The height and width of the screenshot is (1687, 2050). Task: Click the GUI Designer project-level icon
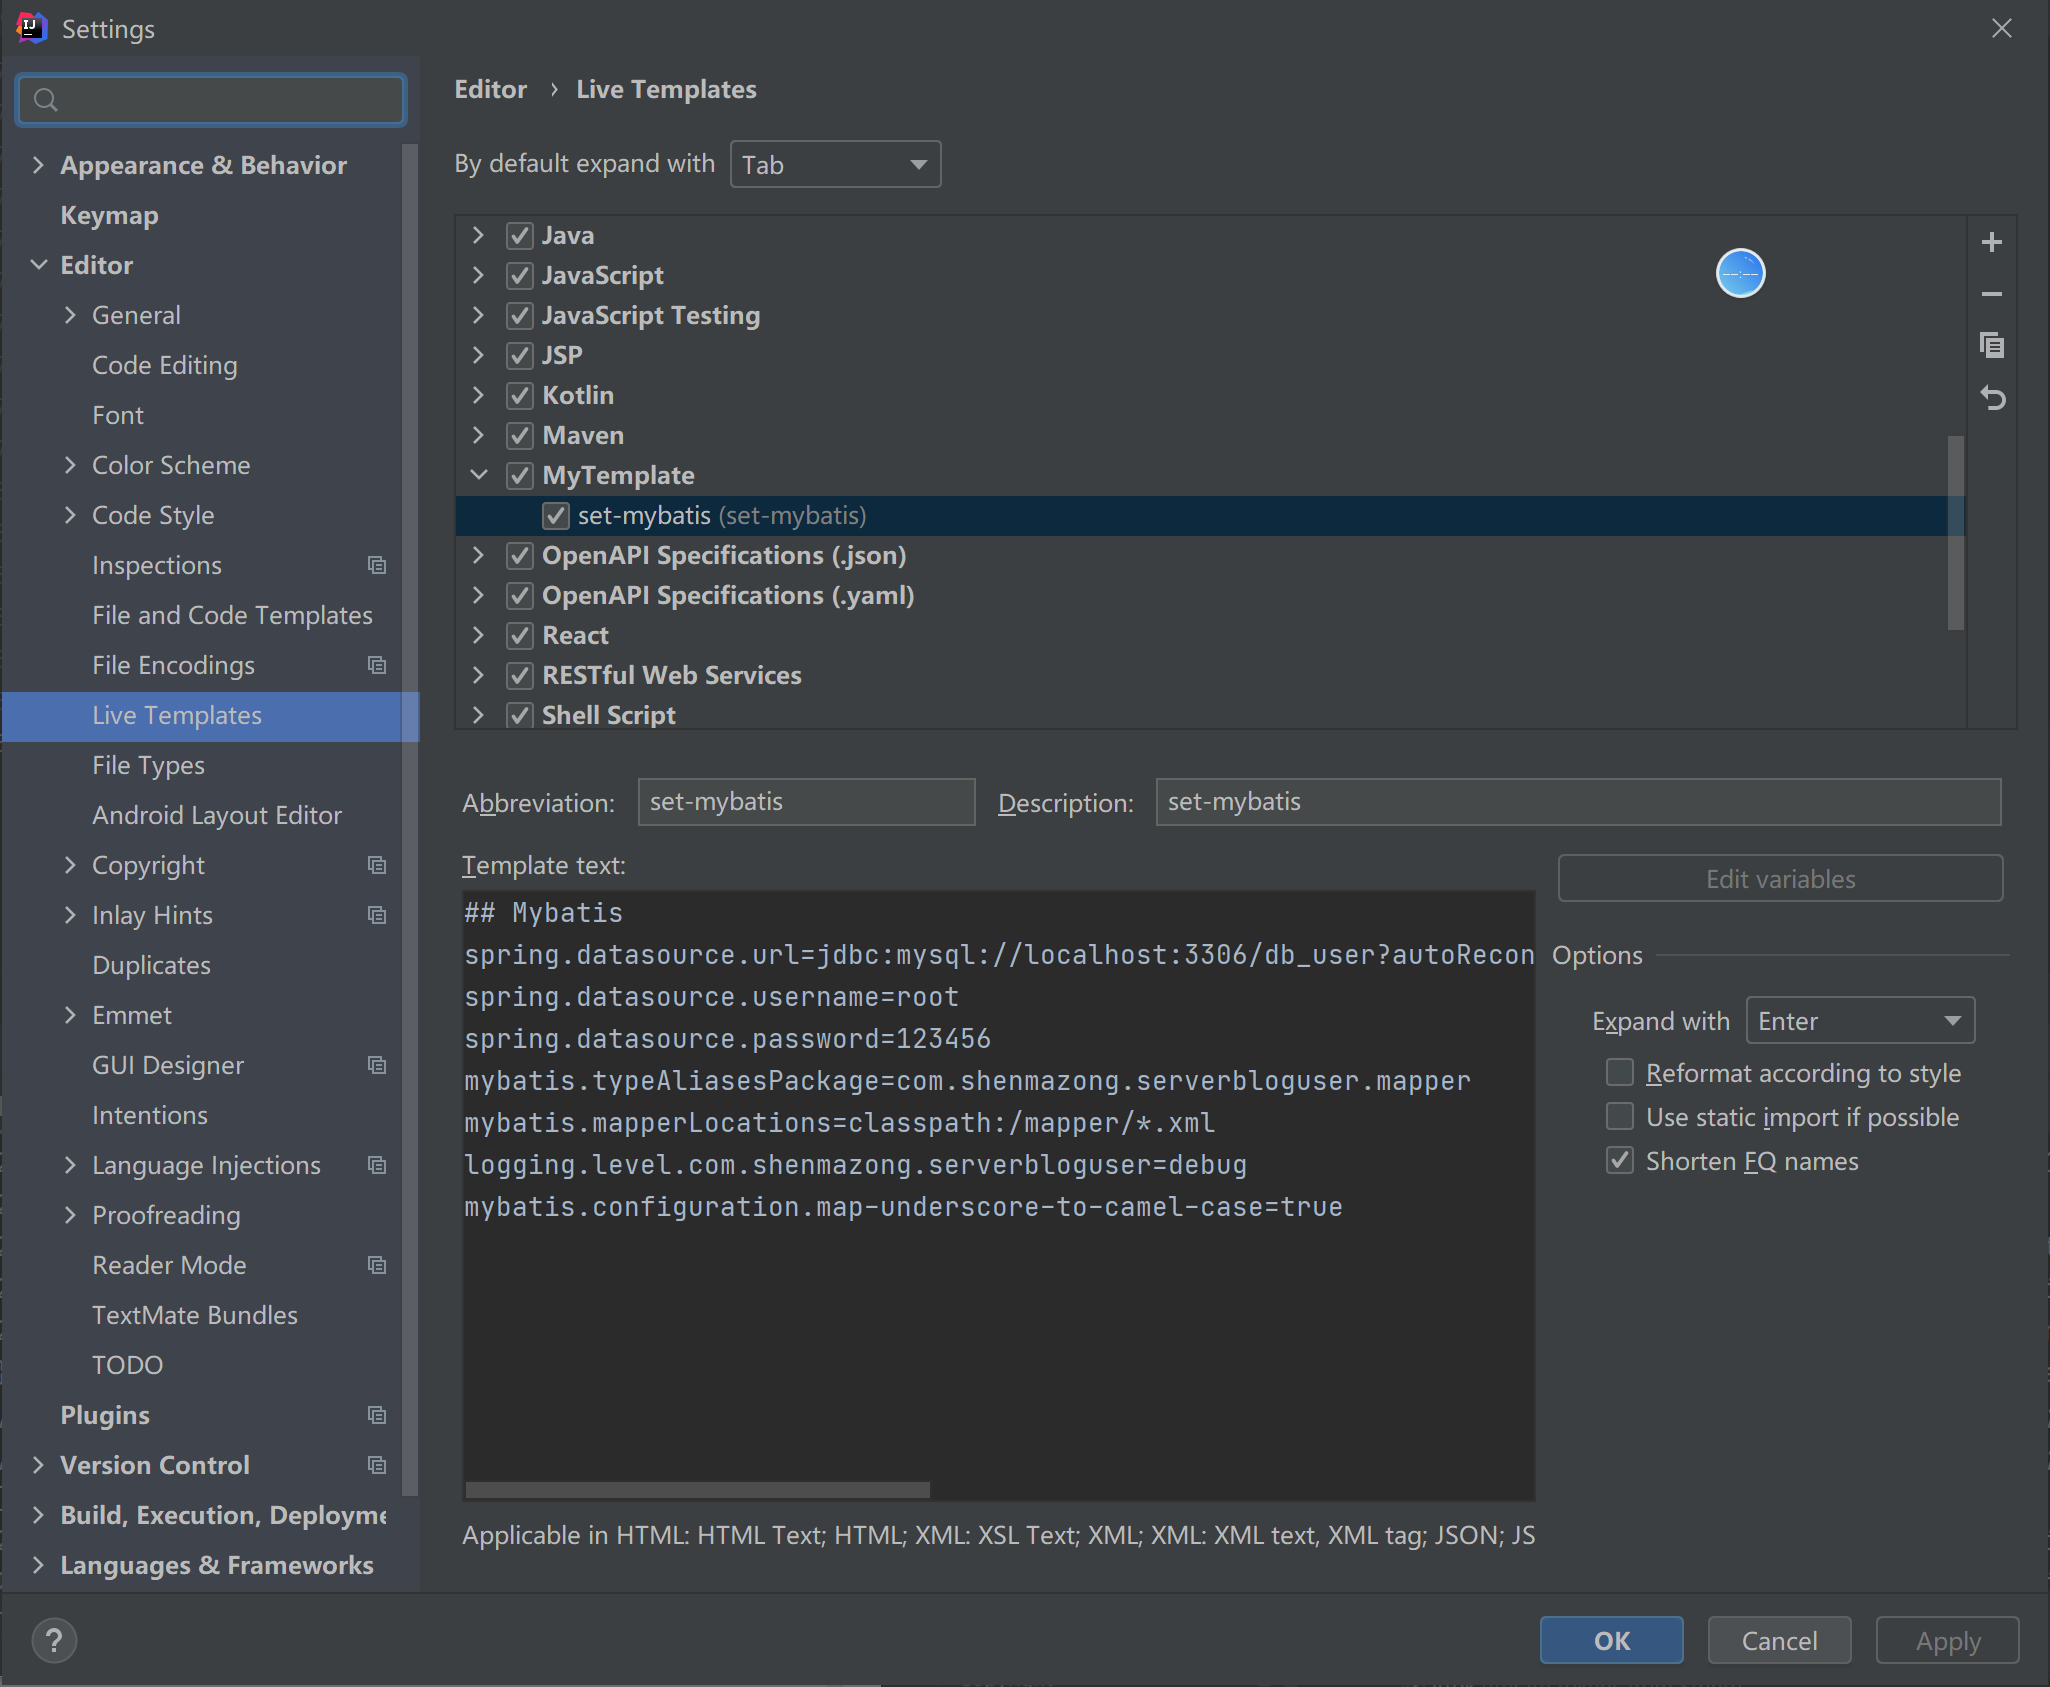pyautogui.click(x=377, y=1065)
